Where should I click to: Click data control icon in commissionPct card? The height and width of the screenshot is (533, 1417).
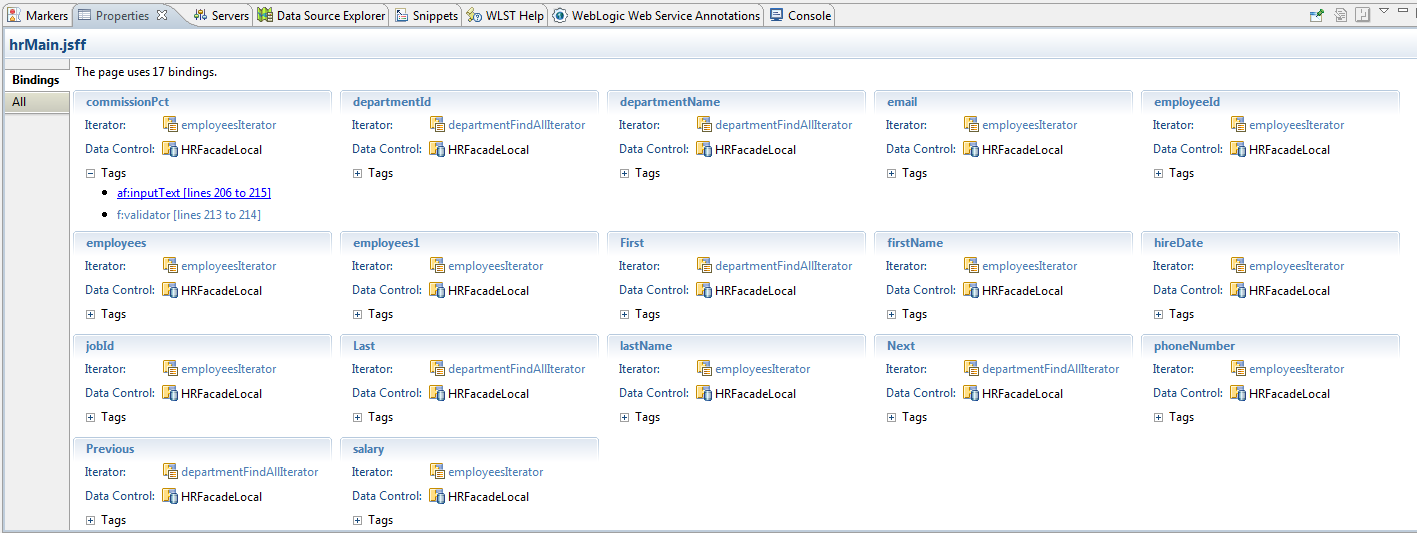(170, 149)
